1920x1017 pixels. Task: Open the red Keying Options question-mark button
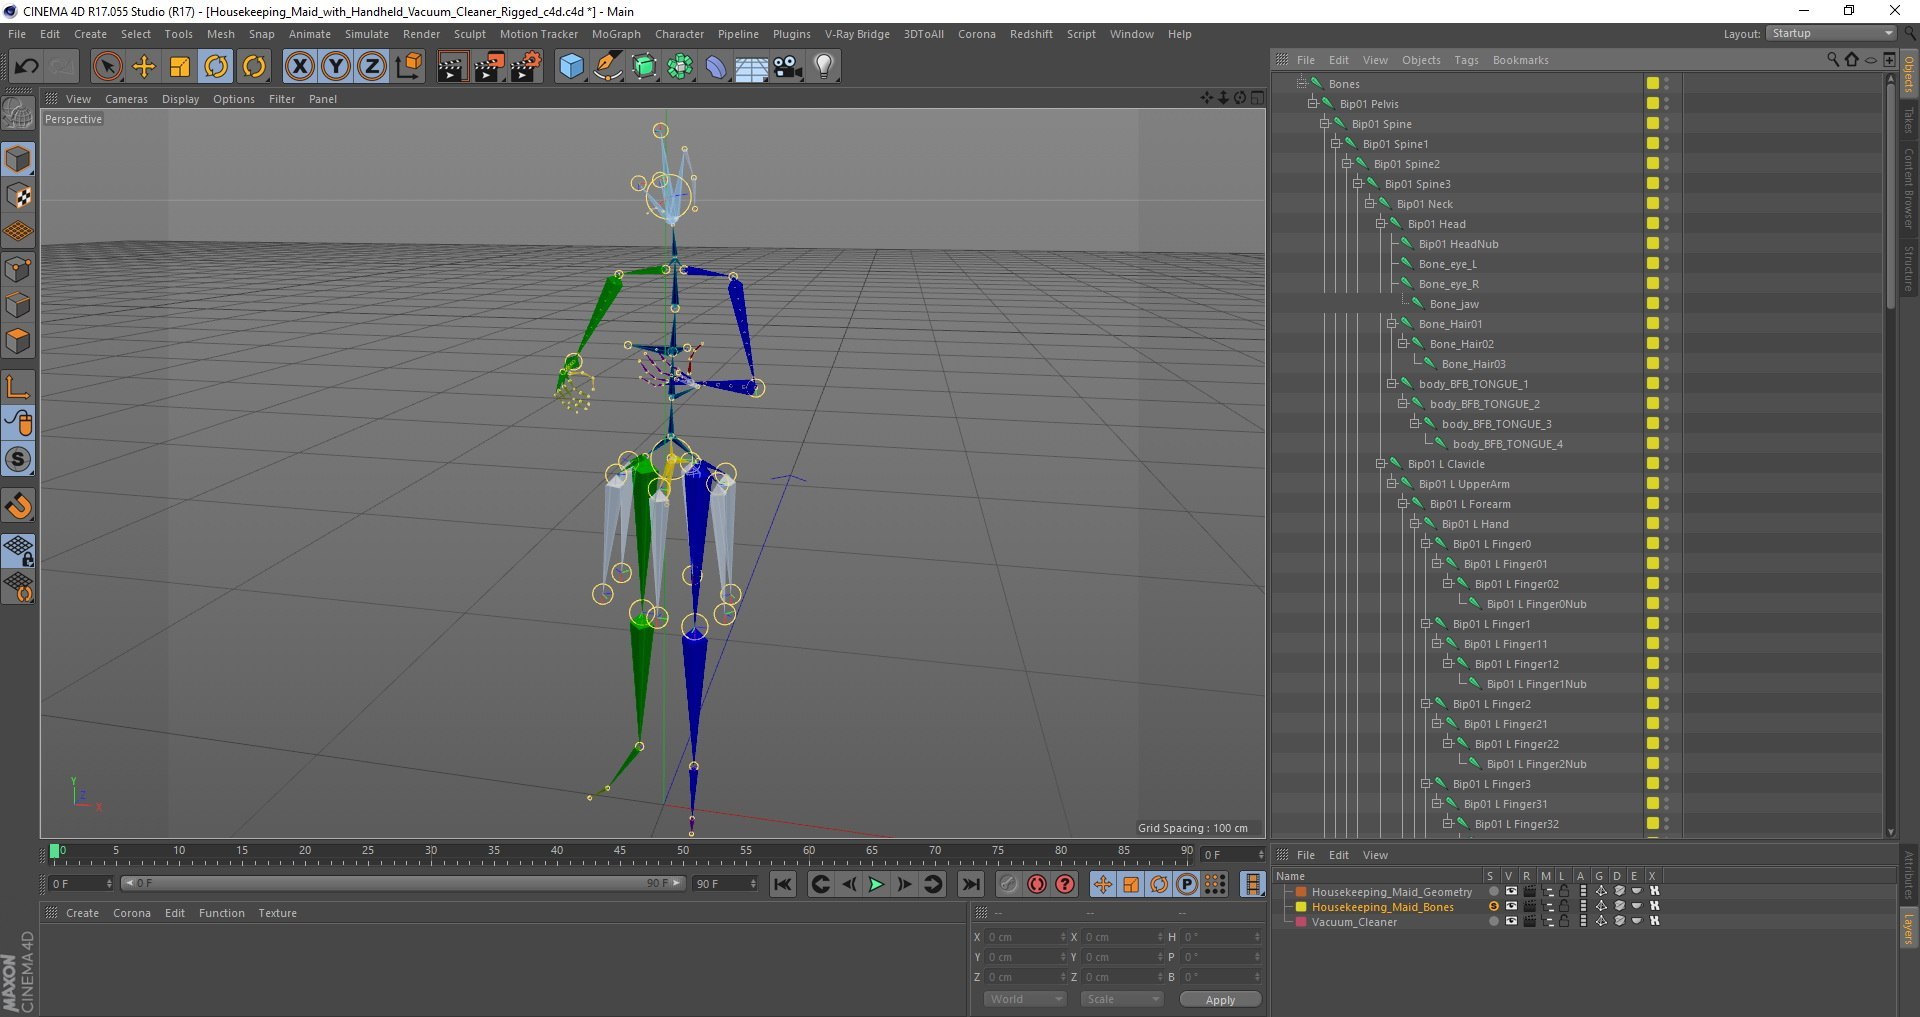[x=1065, y=884]
